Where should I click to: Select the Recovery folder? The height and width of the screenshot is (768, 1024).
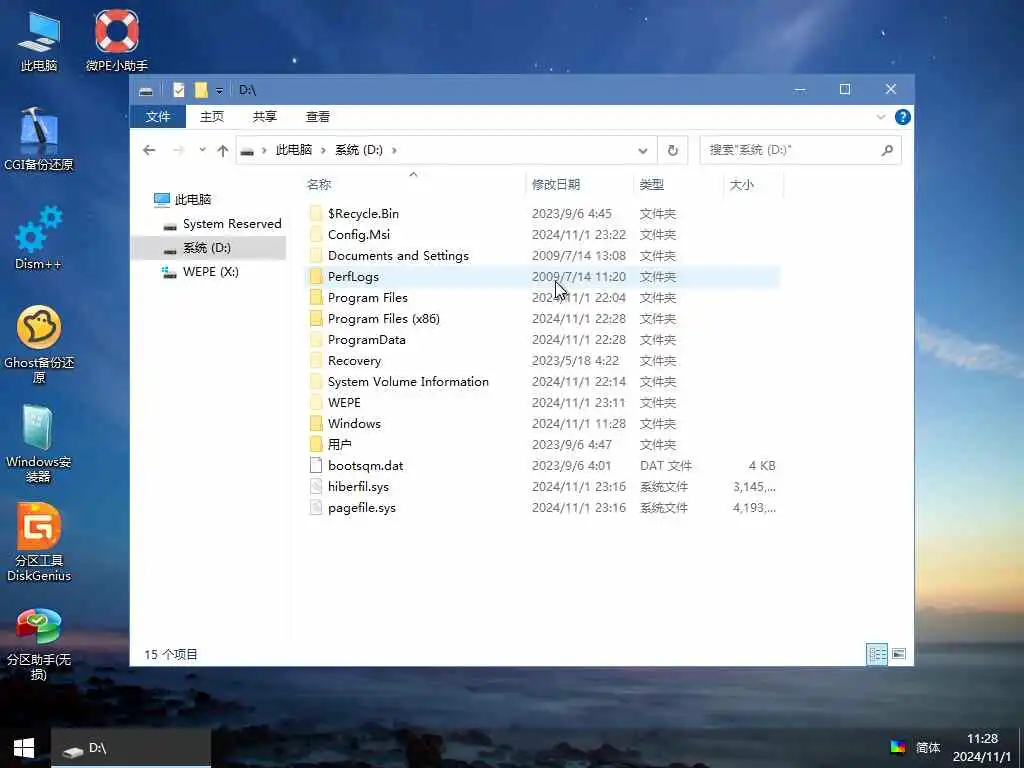354,360
